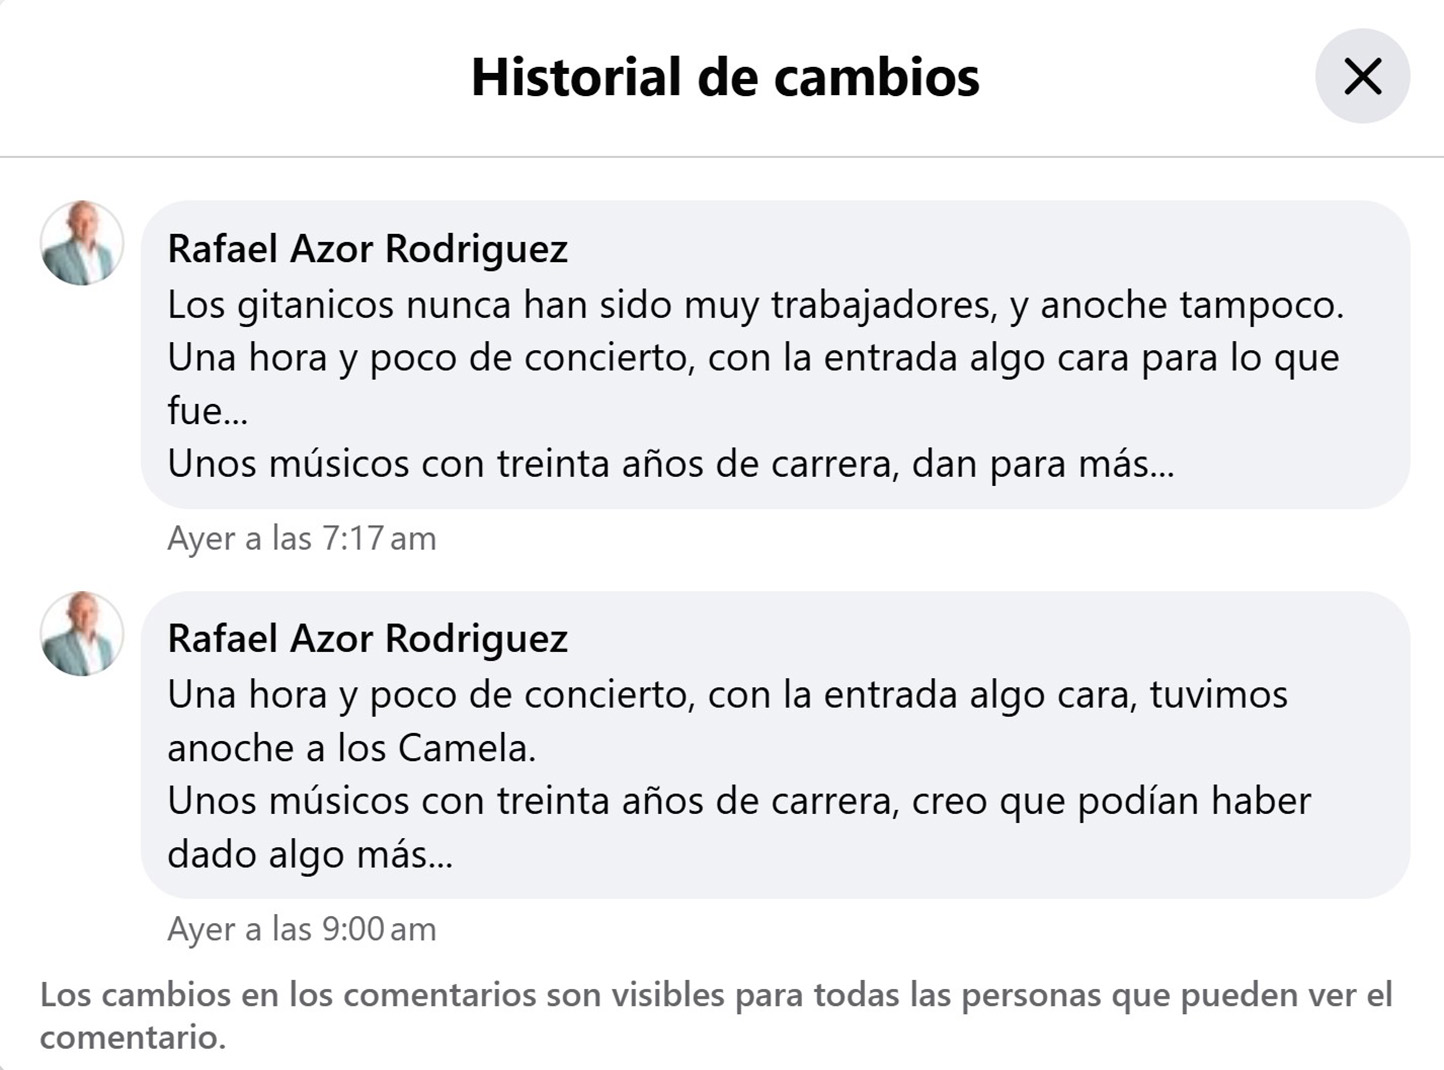This screenshot has height=1070, width=1444.
Task: Click the profile picture of the 9:00 am comment
Action: coord(82,633)
